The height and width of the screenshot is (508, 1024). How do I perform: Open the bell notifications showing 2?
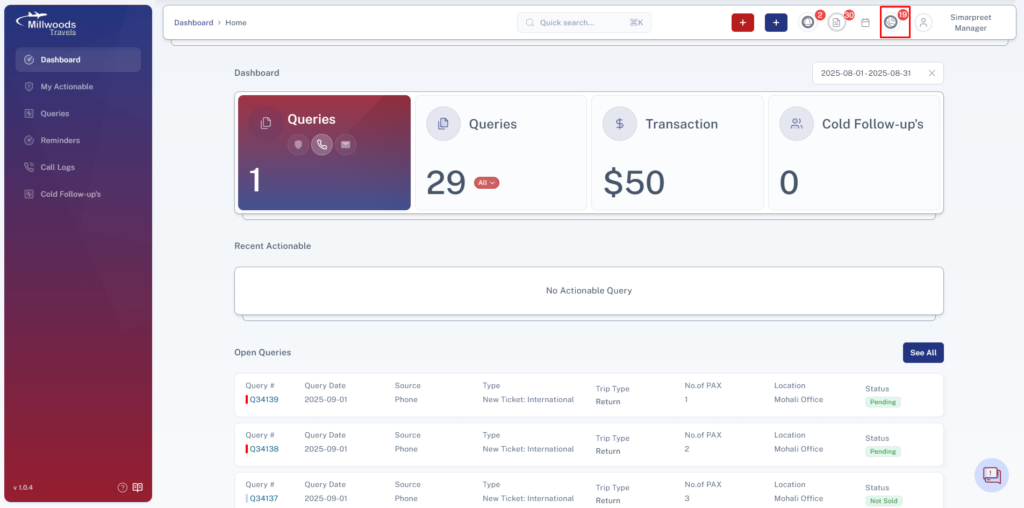point(808,22)
